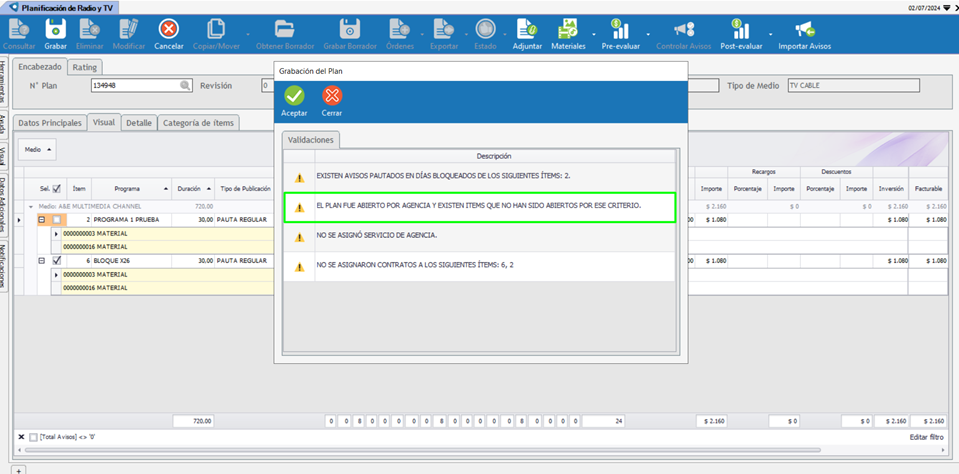Expand the first 0000000003 MATERIAL sub-row
This screenshot has height=474, width=959.
[56, 234]
